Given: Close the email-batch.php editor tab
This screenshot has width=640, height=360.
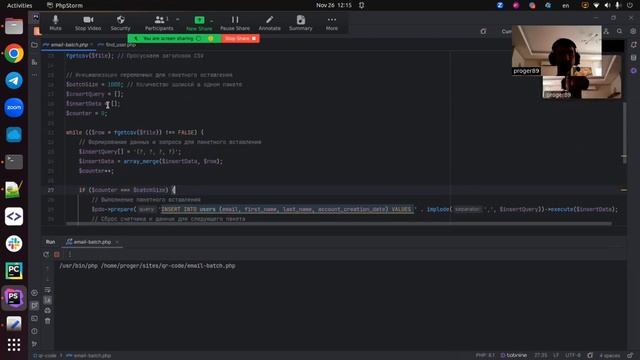Looking at the screenshot, I should tap(92, 44).
